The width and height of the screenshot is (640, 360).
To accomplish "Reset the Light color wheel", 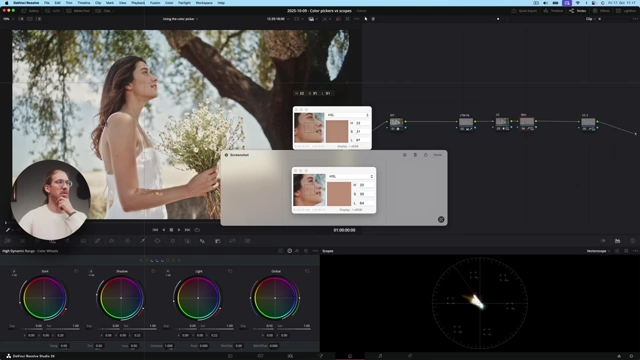I will click(230, 271).
